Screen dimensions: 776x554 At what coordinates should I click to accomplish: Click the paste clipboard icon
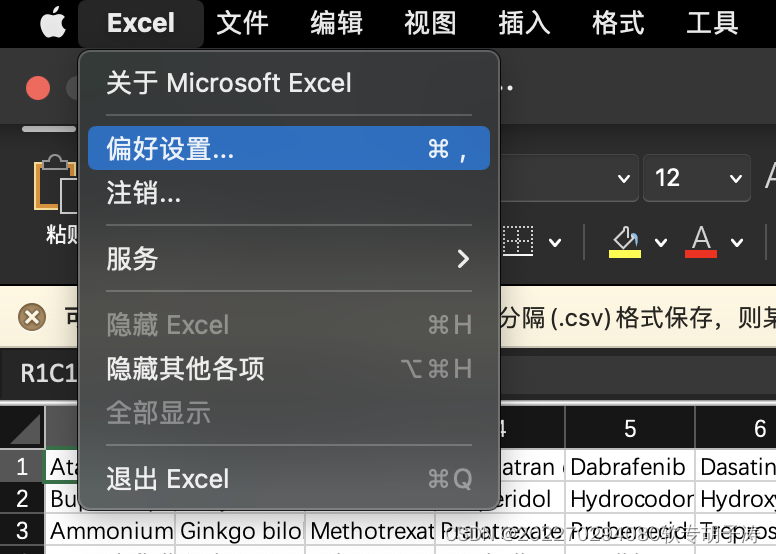click(x=55, y=186)
